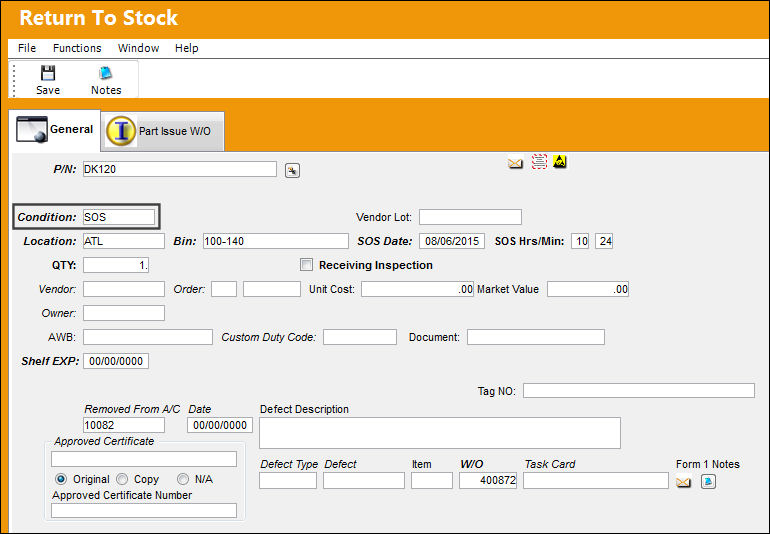Click the Unit Cost field

coord(417,289)
